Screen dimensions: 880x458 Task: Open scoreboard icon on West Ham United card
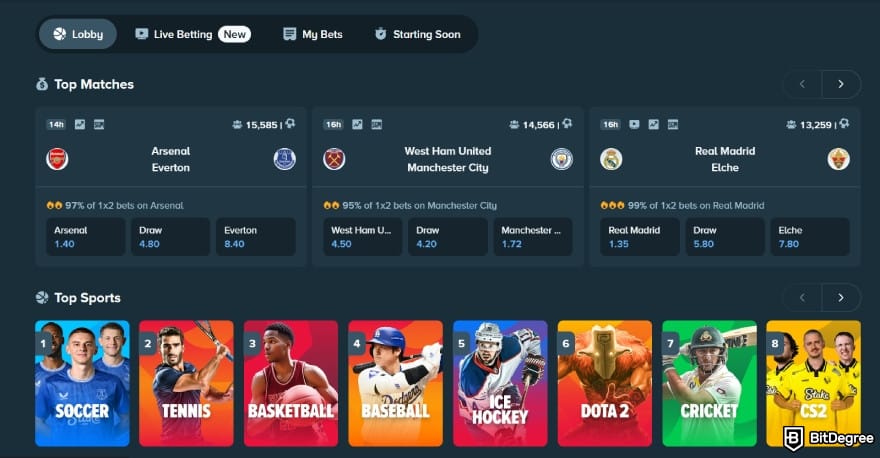point(377,125)
